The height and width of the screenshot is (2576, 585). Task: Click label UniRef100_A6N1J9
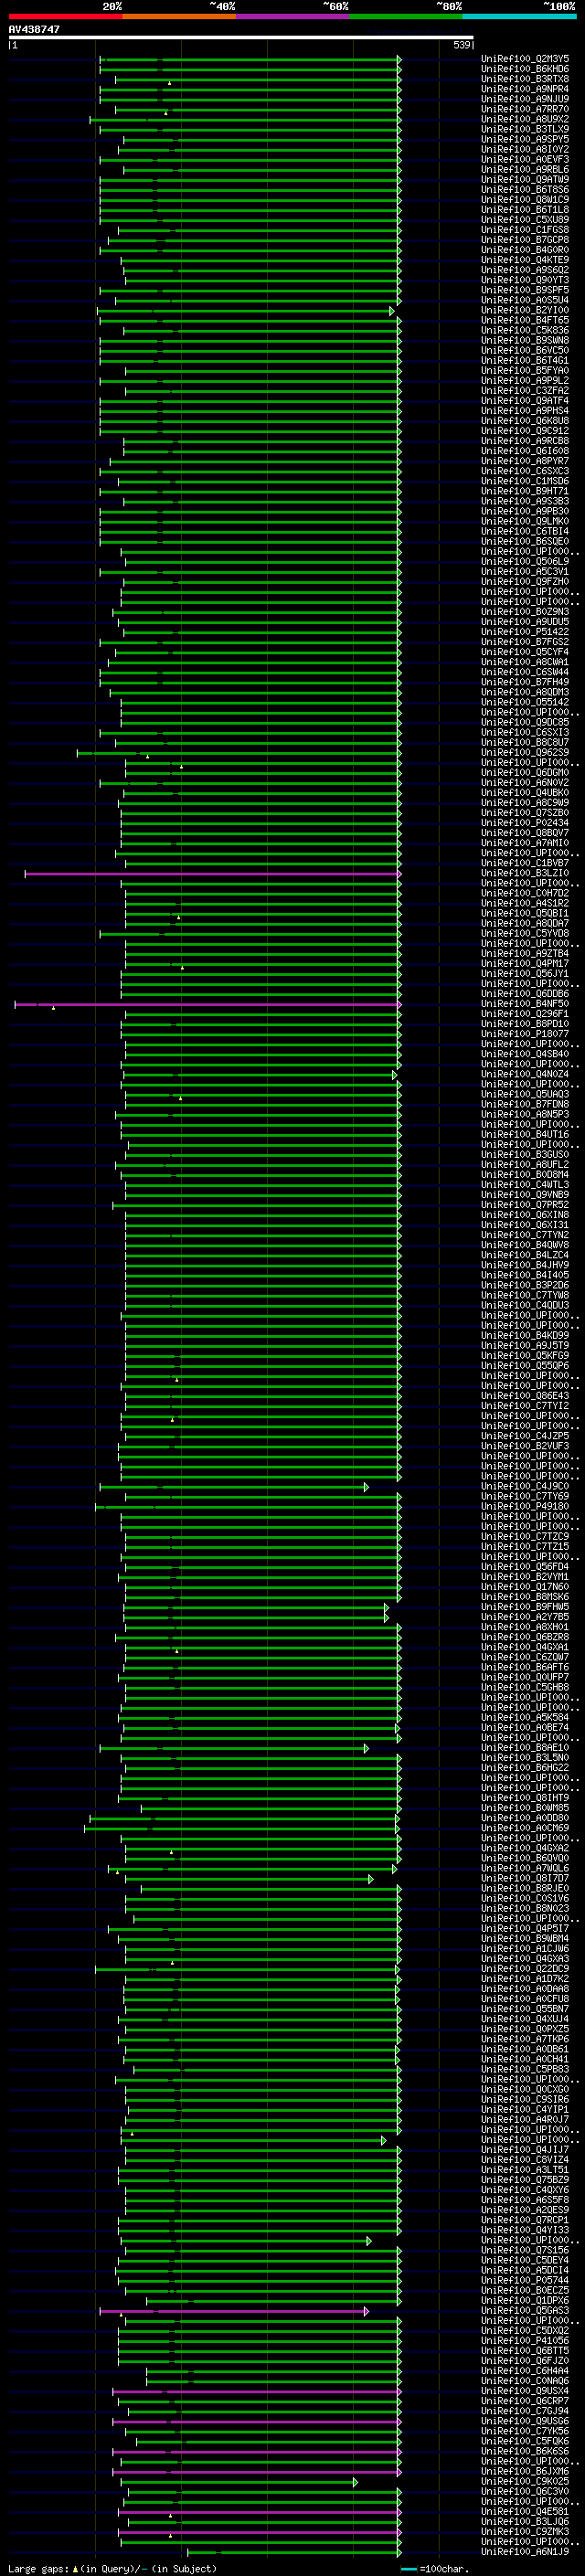pyautogui.click(x=525, y=2551)
